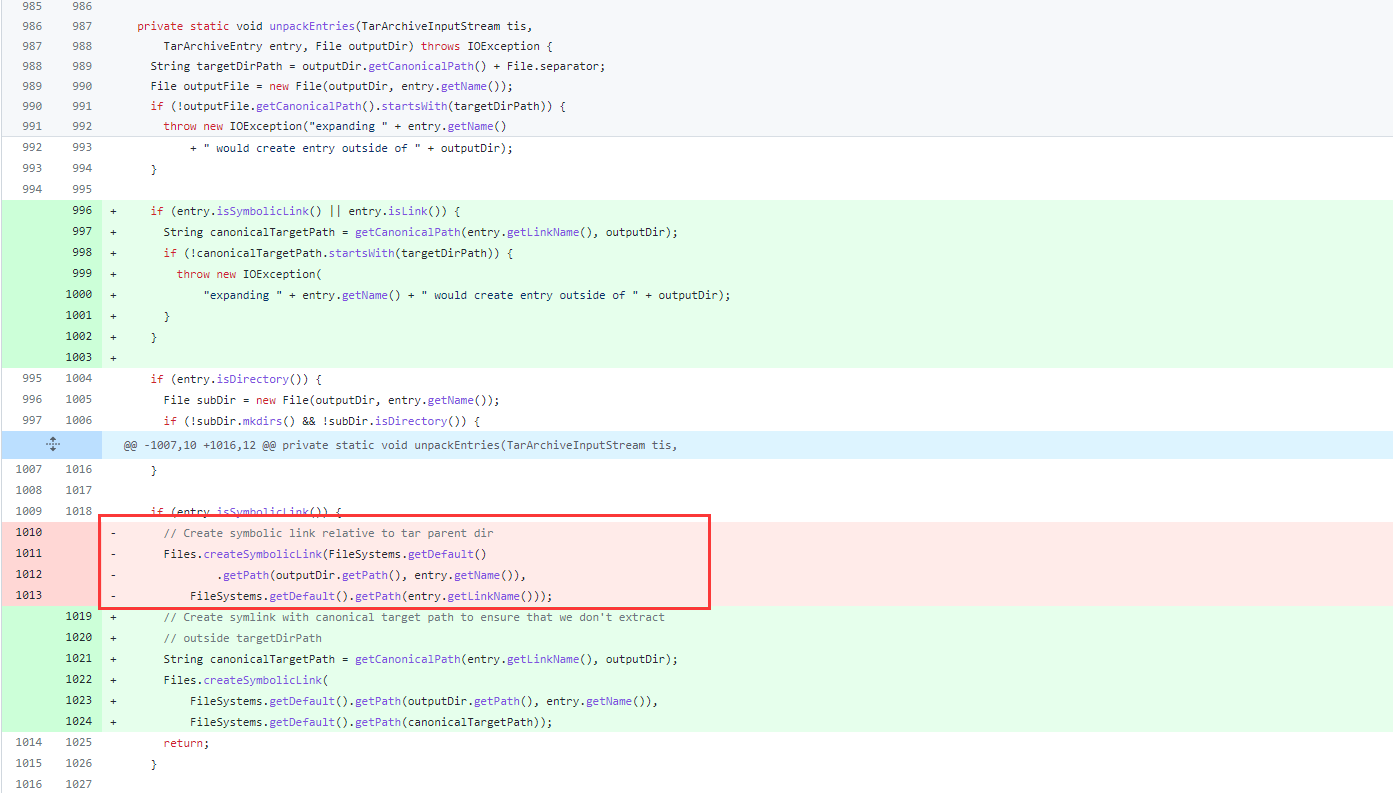
Task: Click 'if (!outputFile.getCanonicalPath().startsWith' line
Action: click(358, 106)
